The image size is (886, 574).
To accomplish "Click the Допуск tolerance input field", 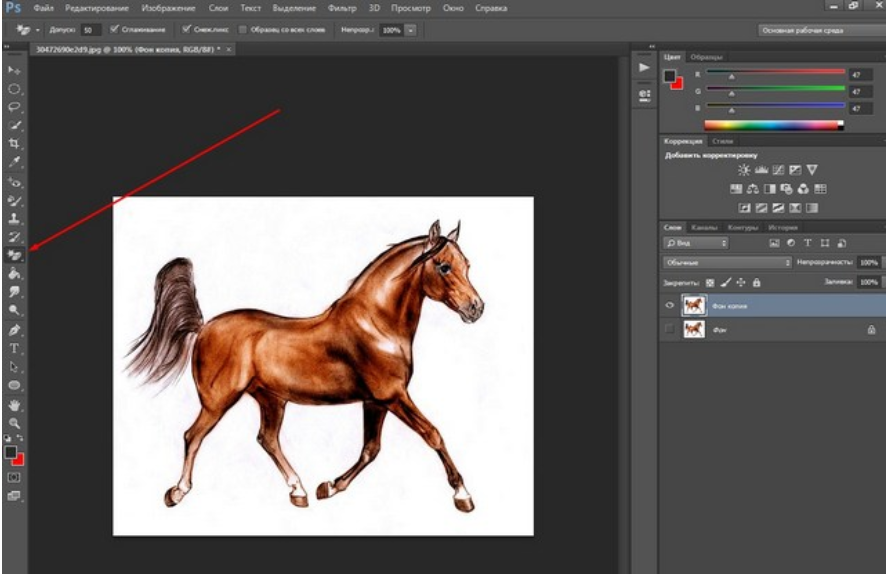I will 92,30.
